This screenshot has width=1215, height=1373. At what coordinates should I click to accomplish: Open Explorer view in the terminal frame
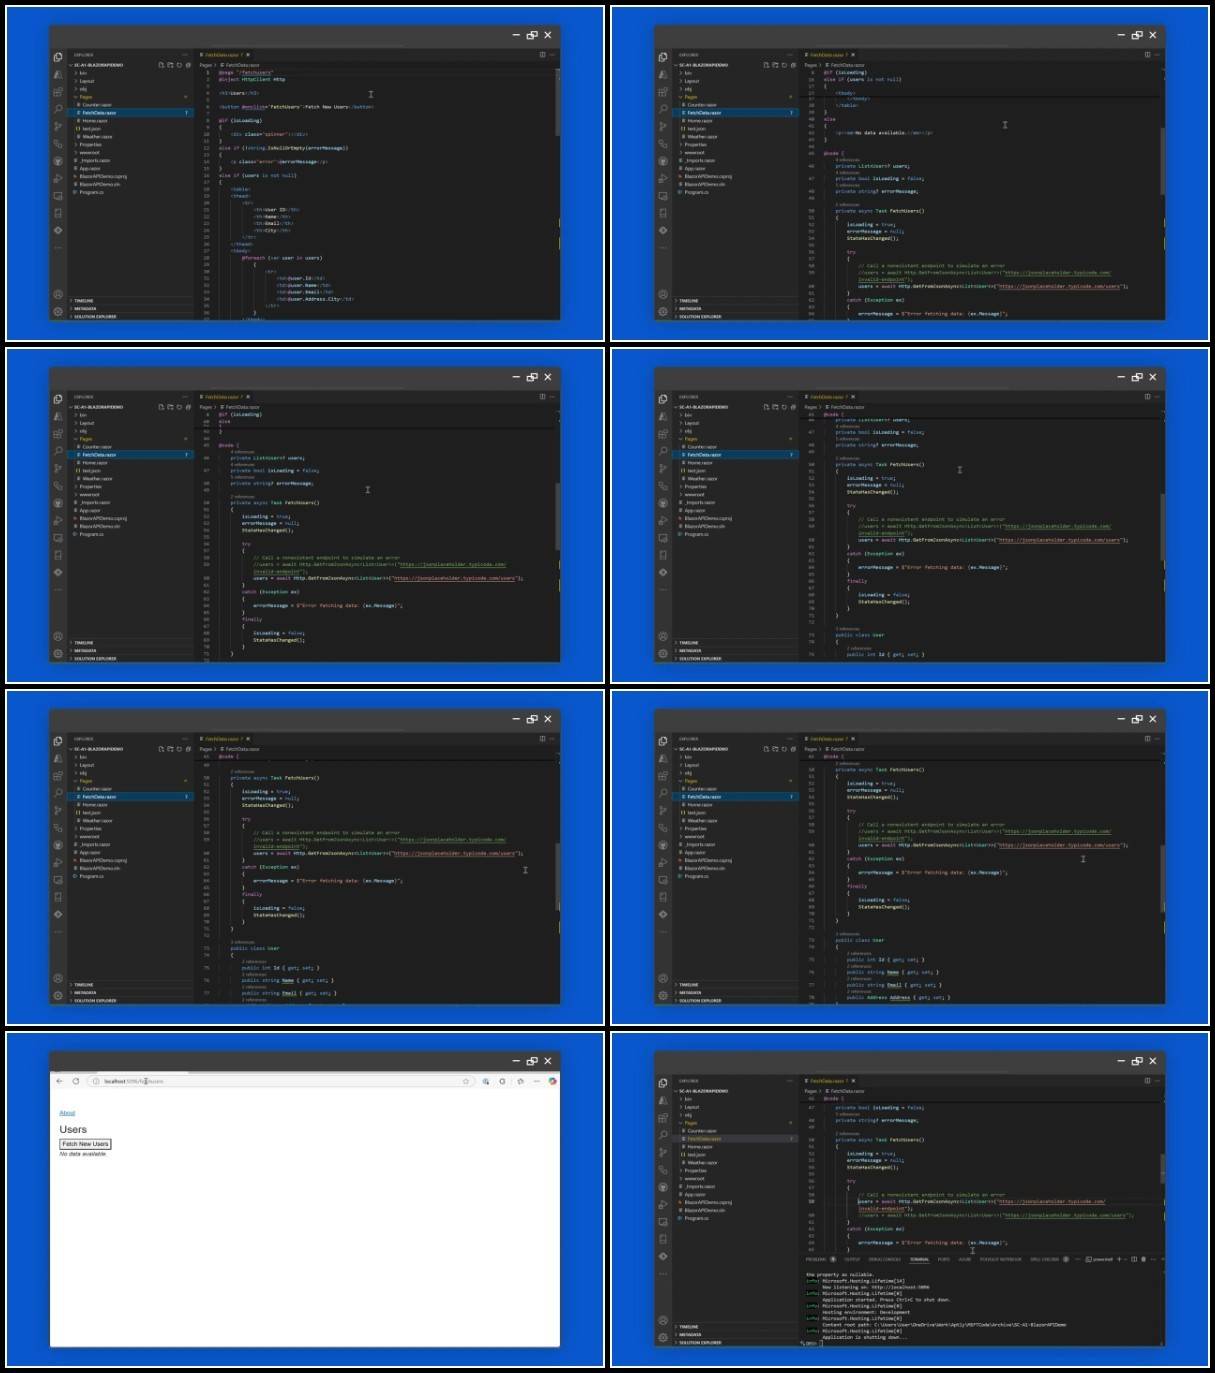click(663, 1083)
